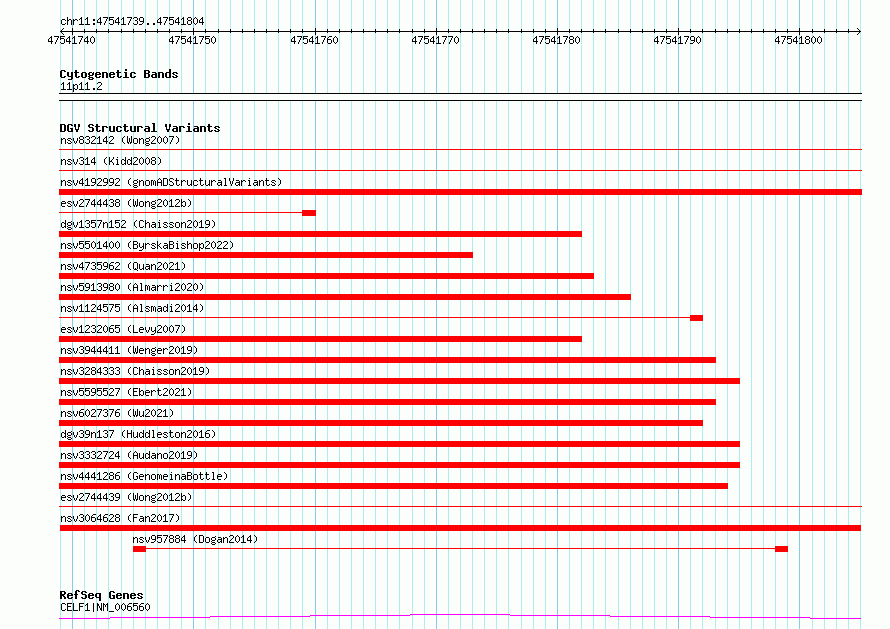The image size is (890, 629).
Task: Click ruler position 47541790
Action: [x=678, y=40]
